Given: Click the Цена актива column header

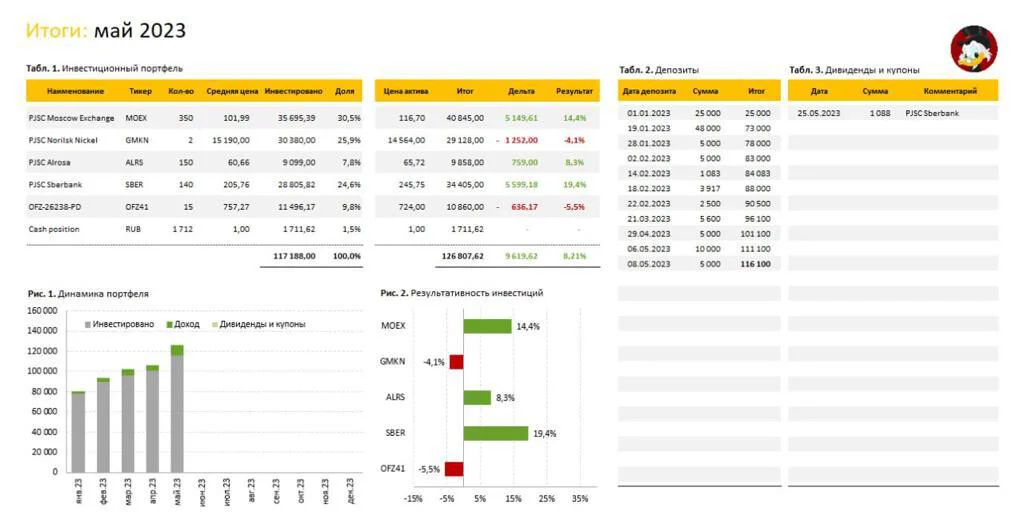Looking at the screenshot, I should click(x=406, y=91).
